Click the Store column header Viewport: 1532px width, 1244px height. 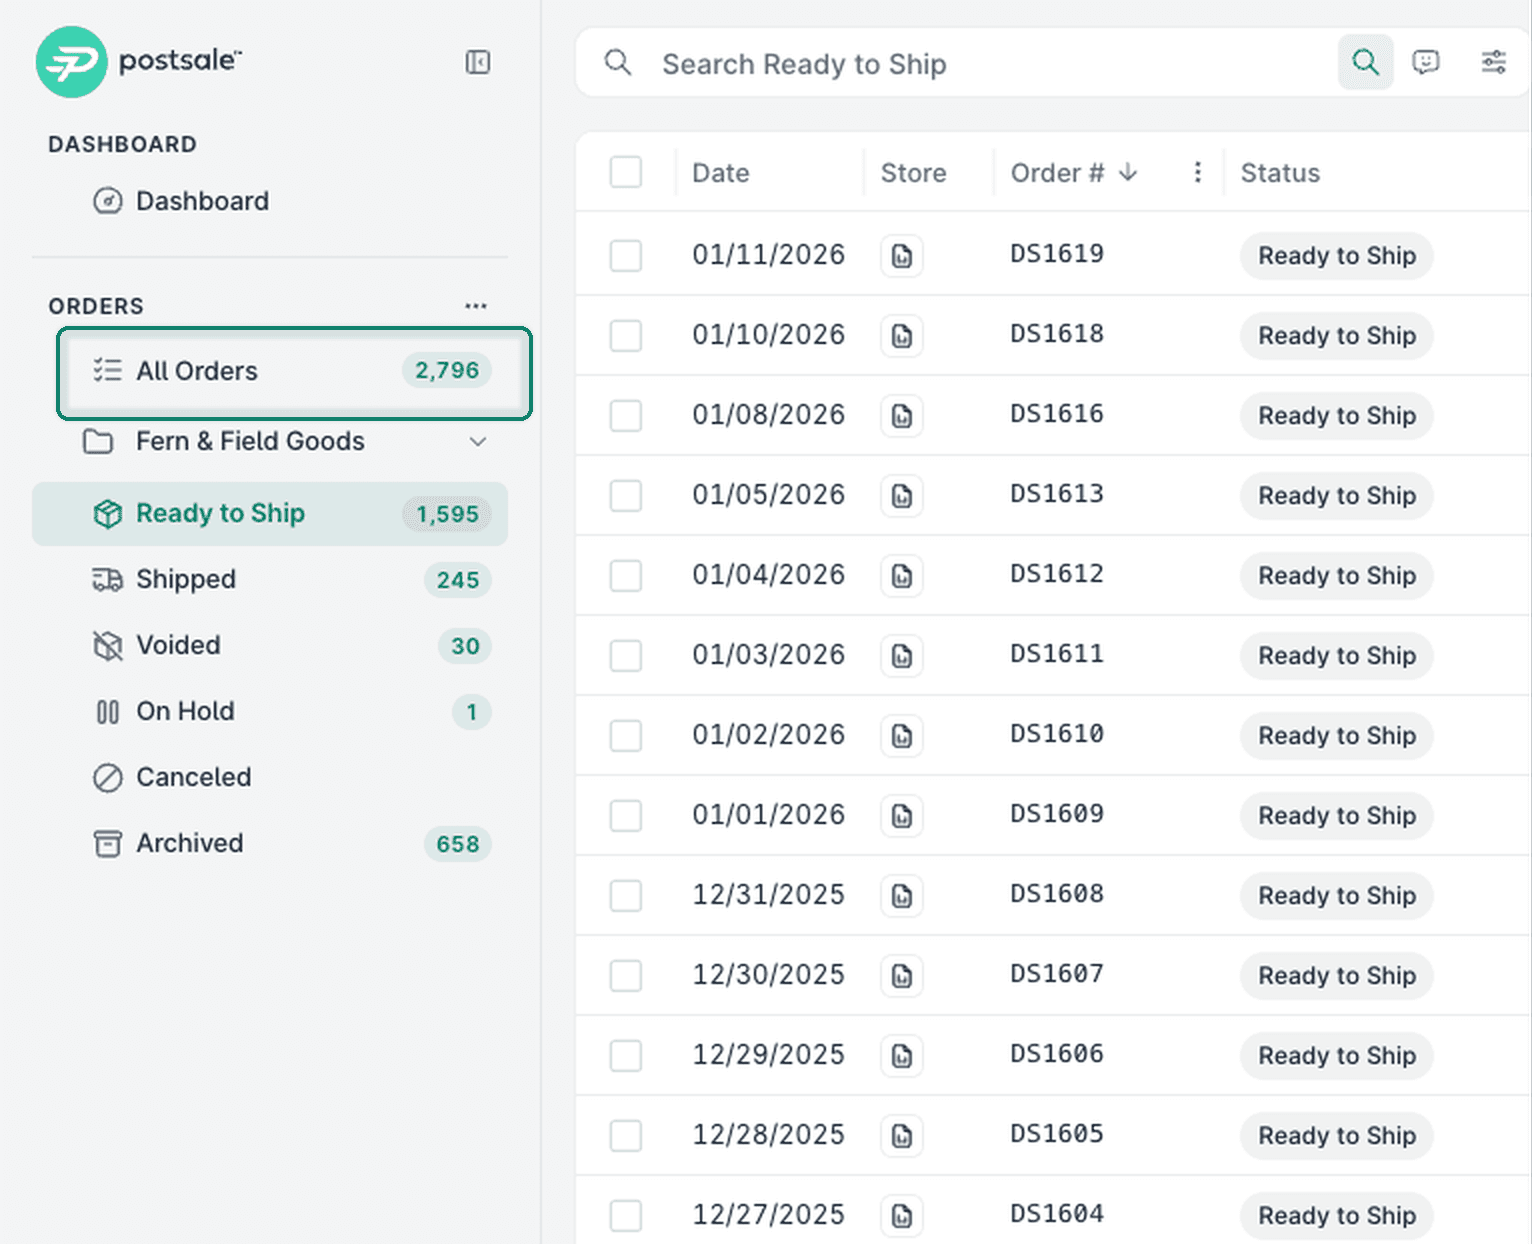pos(913,173)
